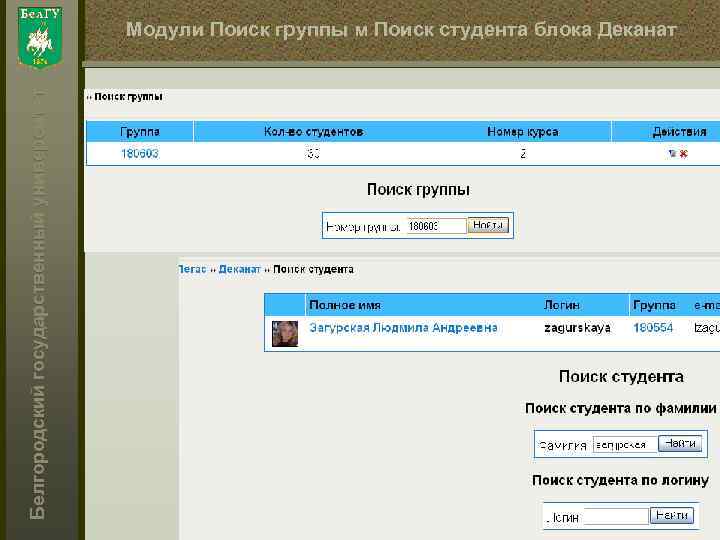Viewport: 720px width, 540px height.
Task: Open group 180603 link
Action: (x=140, y=153)
